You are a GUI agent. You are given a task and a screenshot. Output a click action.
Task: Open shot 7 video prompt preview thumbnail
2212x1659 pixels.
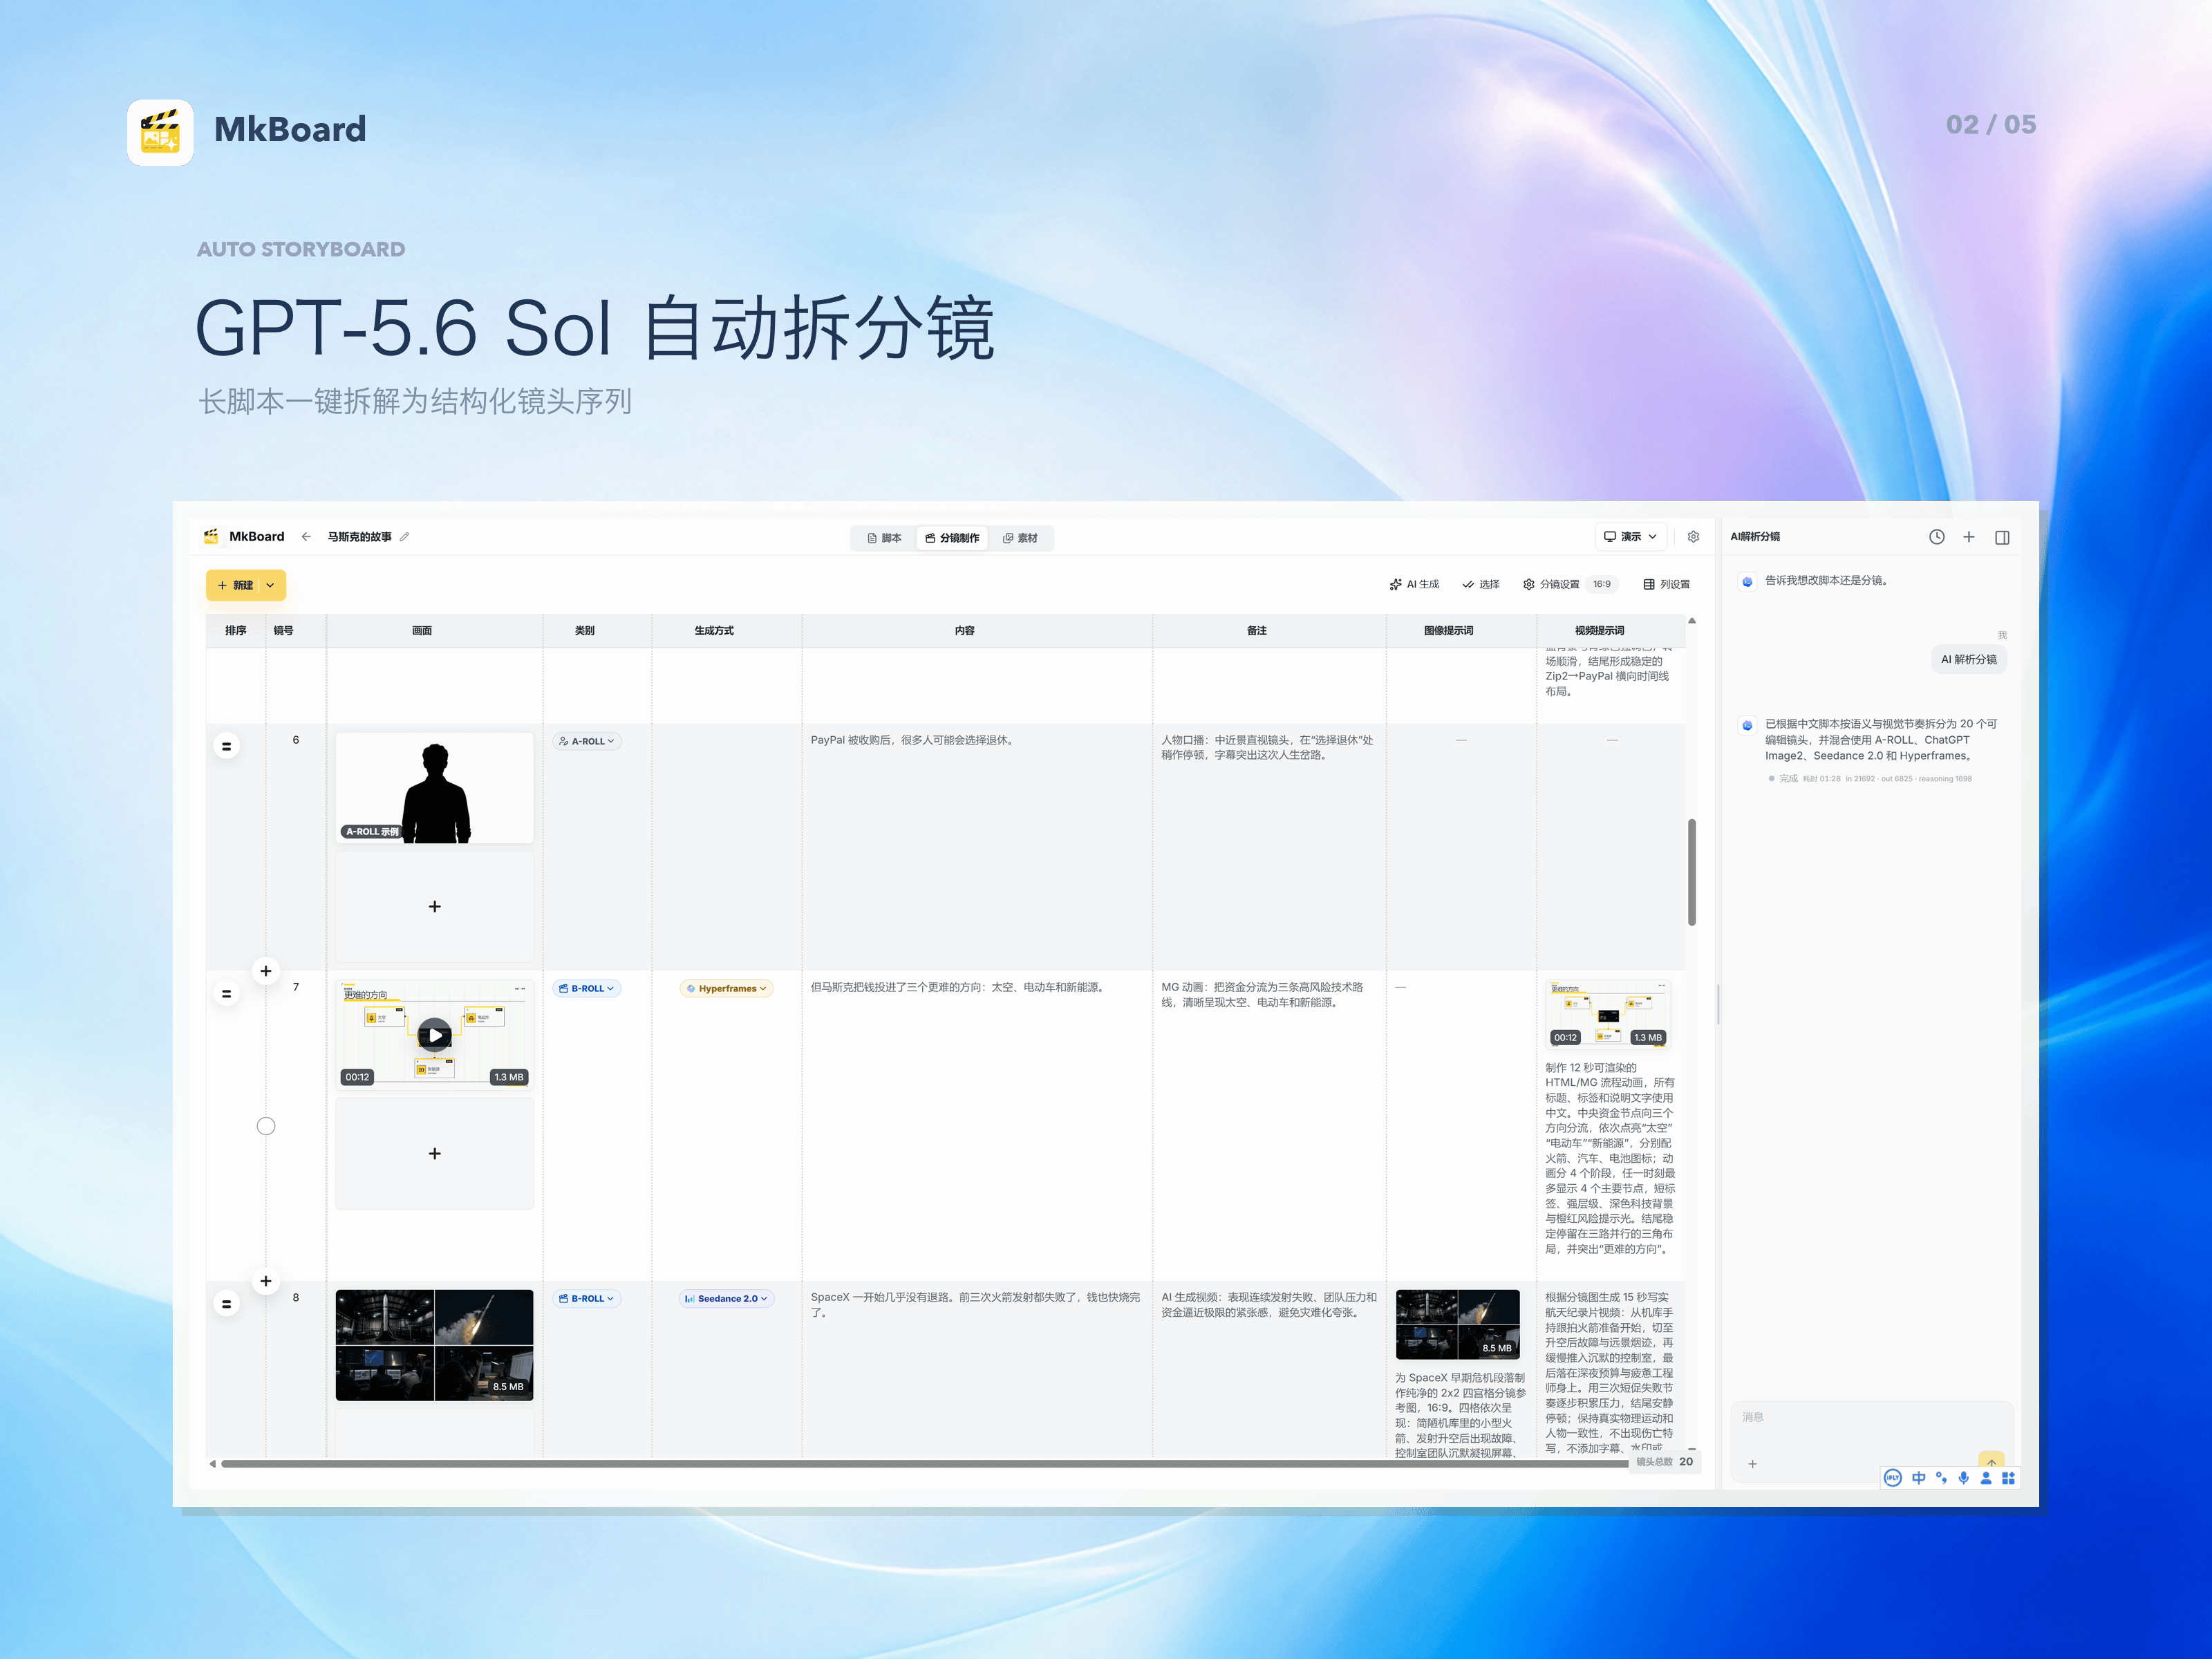pyautogui.click(x=1608, y=1014)
